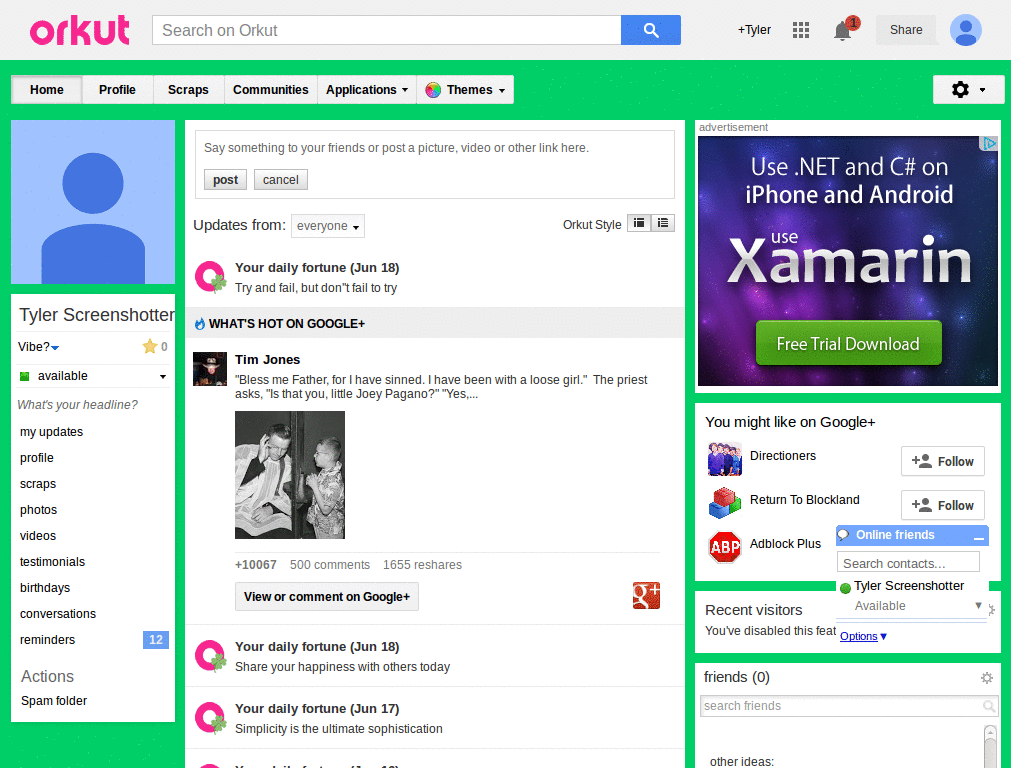1024x768 pixels.
Task: Click the settings gear icon
Action: tap(960, 89)
